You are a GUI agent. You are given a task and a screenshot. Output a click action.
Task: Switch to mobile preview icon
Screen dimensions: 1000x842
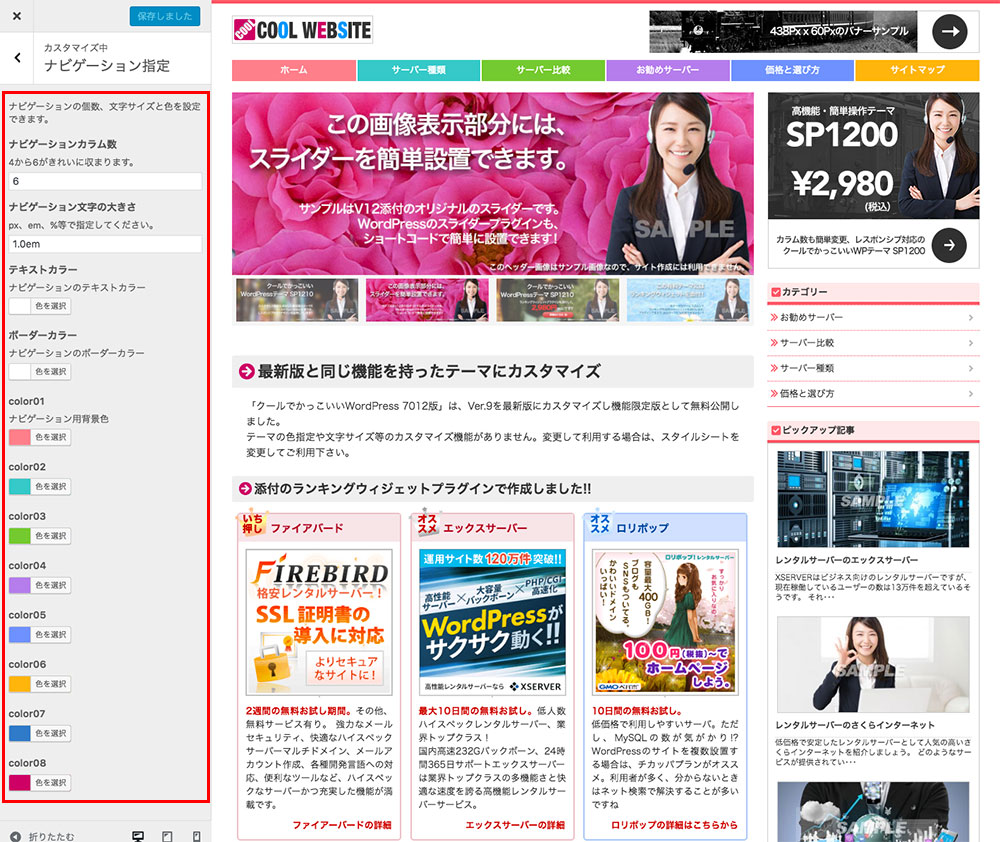(196, 836)
